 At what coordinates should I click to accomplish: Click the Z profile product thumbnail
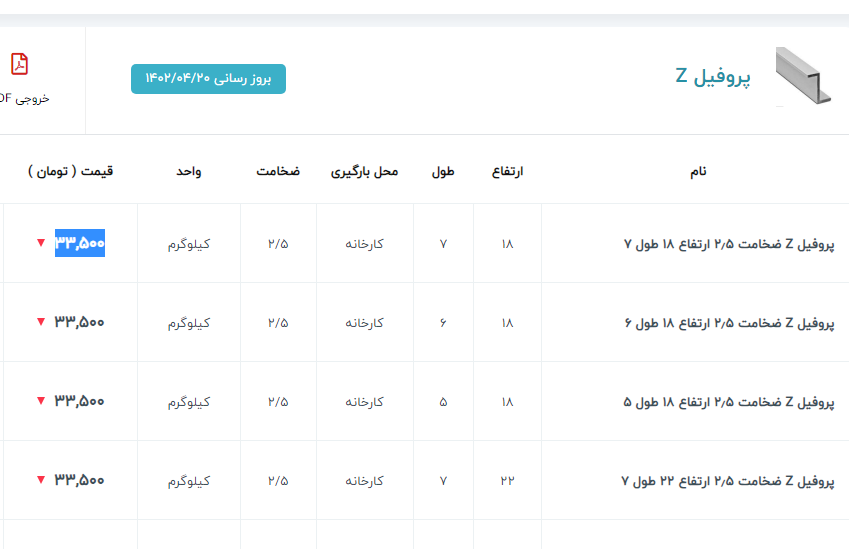[x=802, y=77]
